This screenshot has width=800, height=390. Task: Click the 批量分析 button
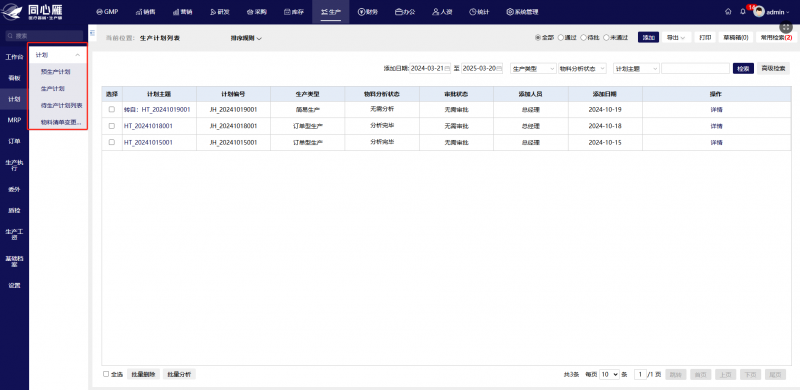tap(179, 374)
